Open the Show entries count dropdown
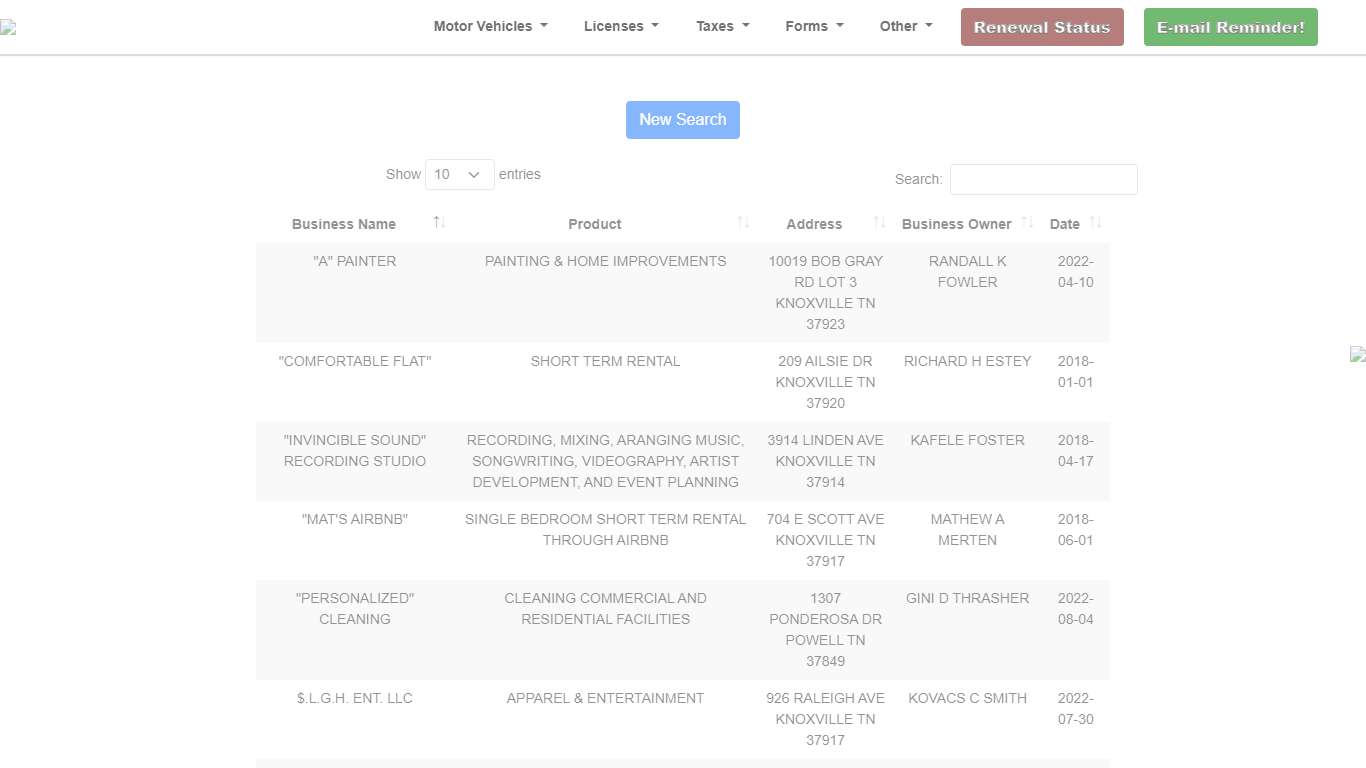1366x768 pixels. (x=459, y=174)
